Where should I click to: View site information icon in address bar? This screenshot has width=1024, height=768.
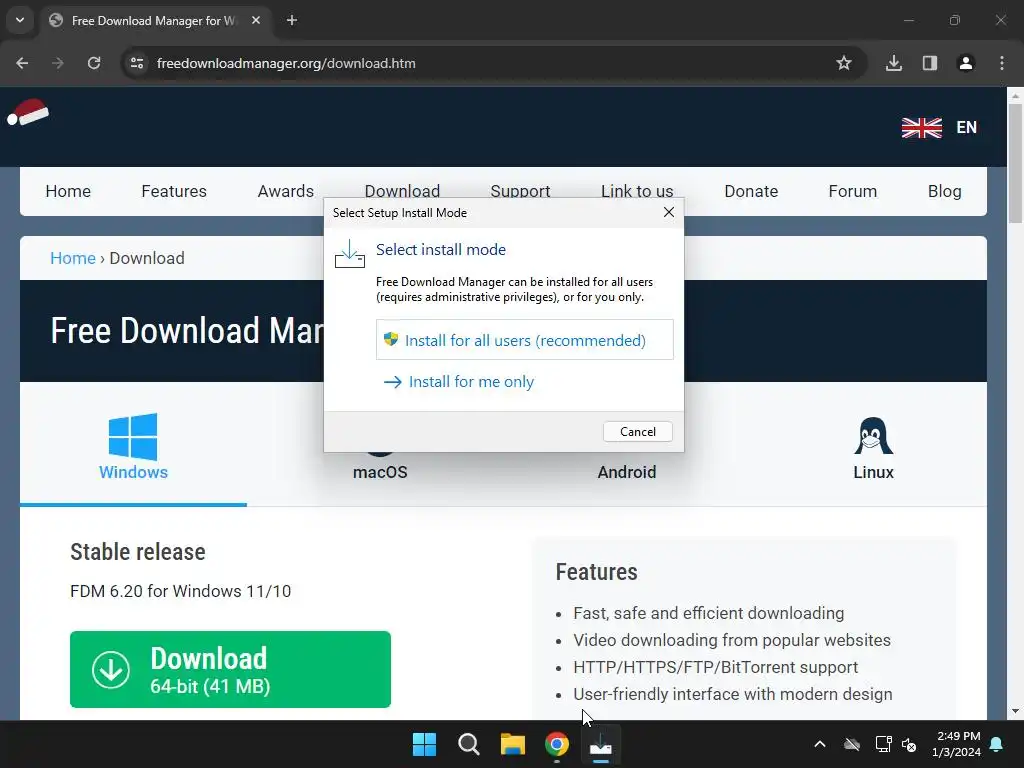point(137,63)
